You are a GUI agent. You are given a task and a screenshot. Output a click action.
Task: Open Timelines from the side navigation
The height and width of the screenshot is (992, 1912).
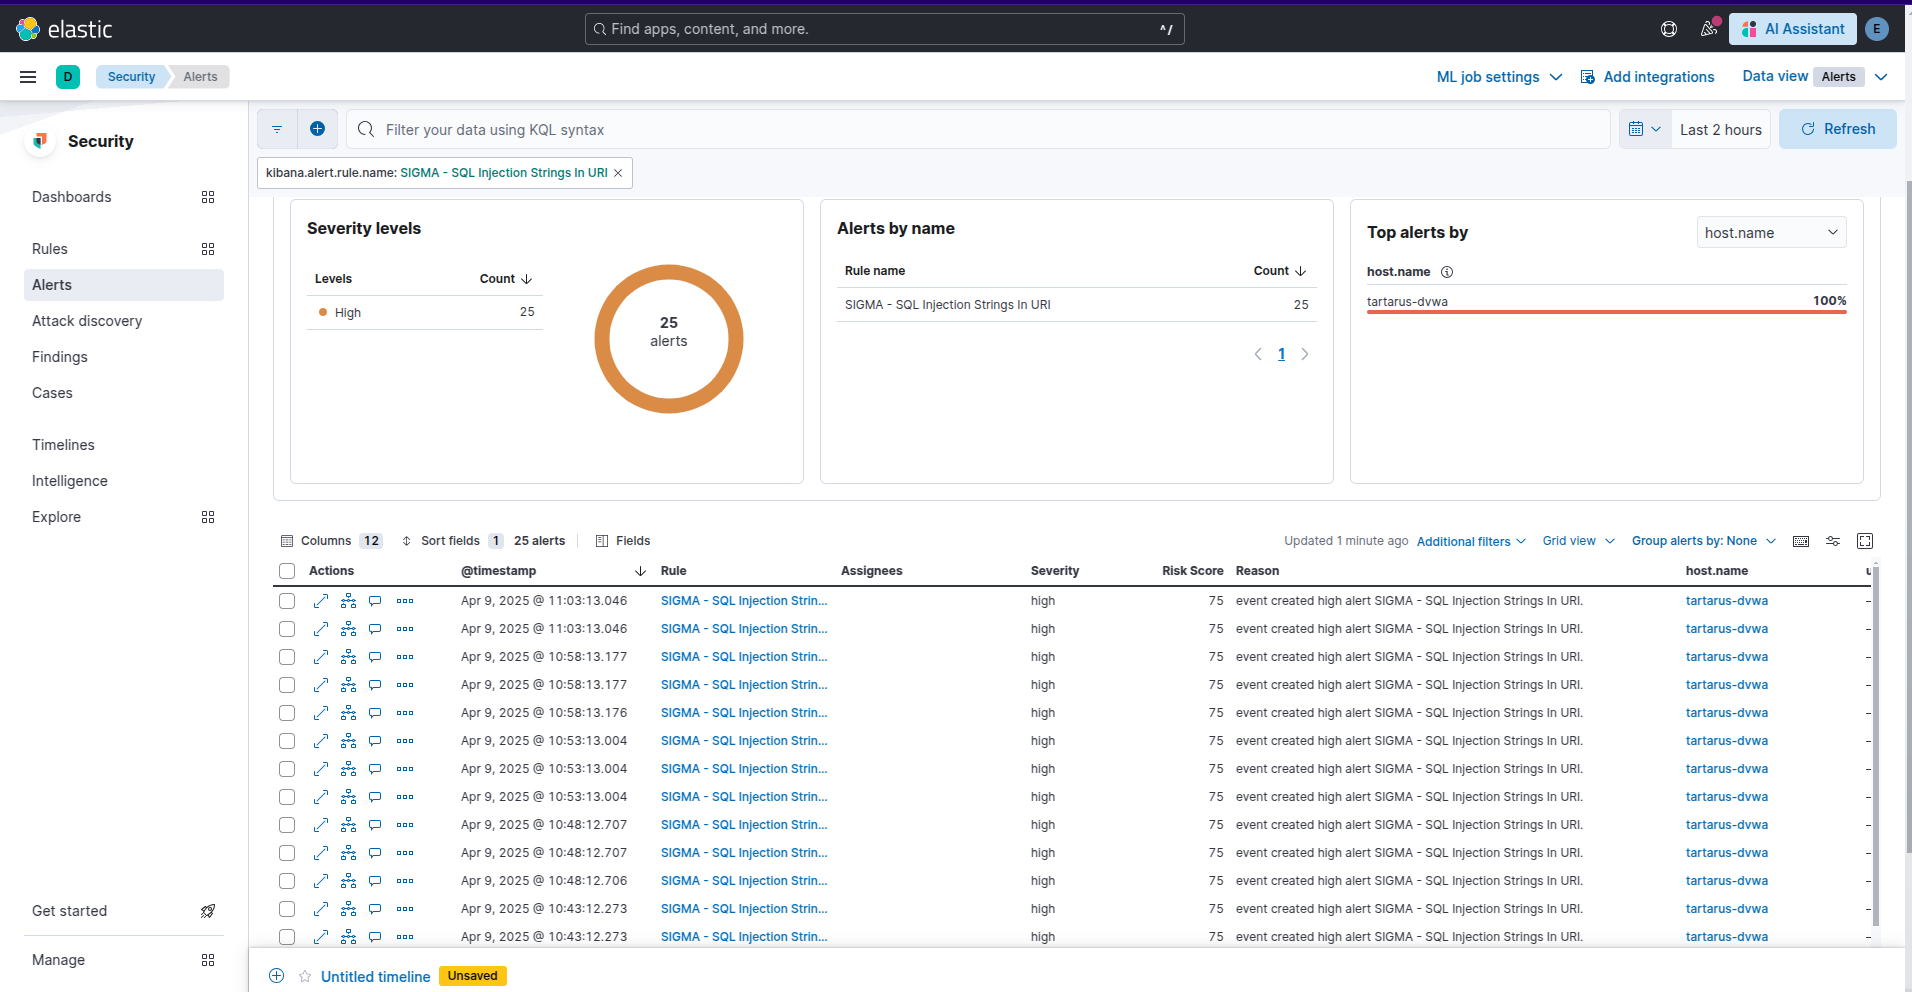pyautogui.click(x=63, y=445)
